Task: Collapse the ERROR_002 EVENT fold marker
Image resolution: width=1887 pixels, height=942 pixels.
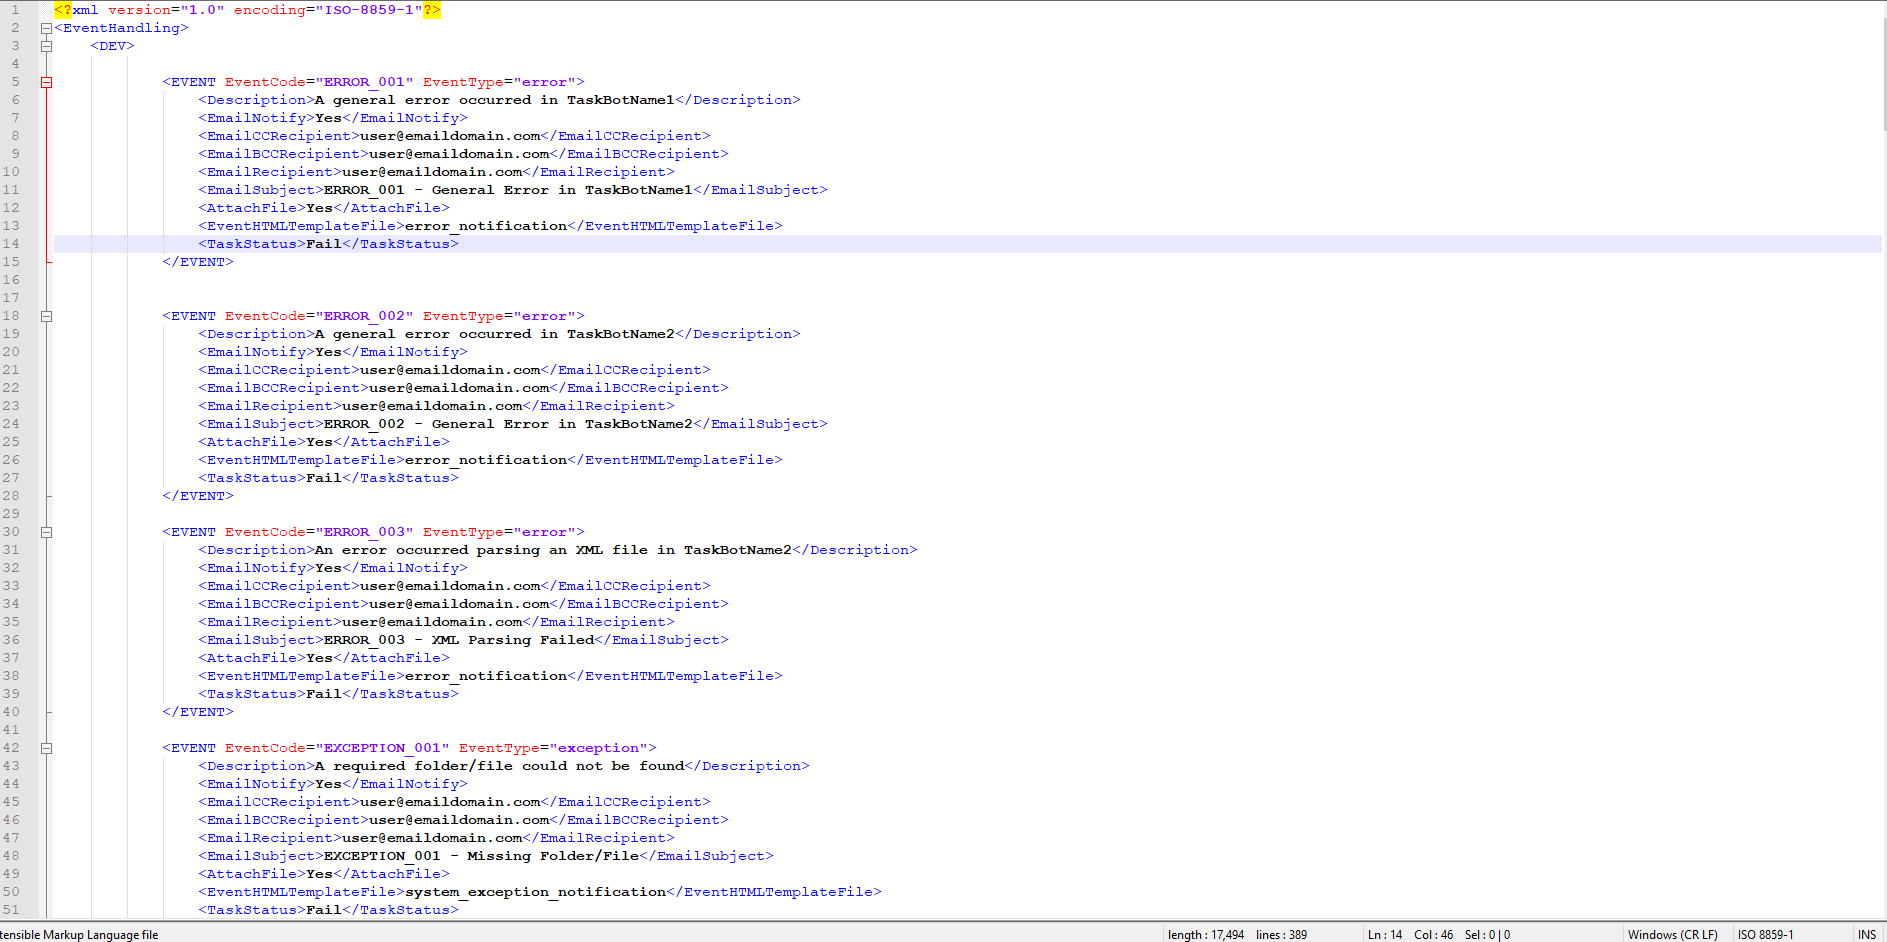Action: point(46,316)
